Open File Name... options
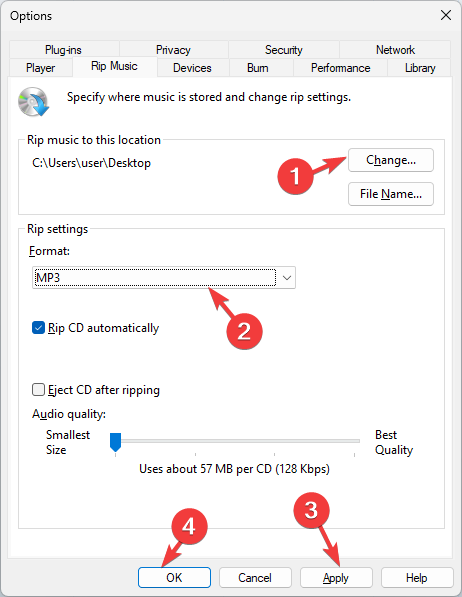 click(391, 194)
